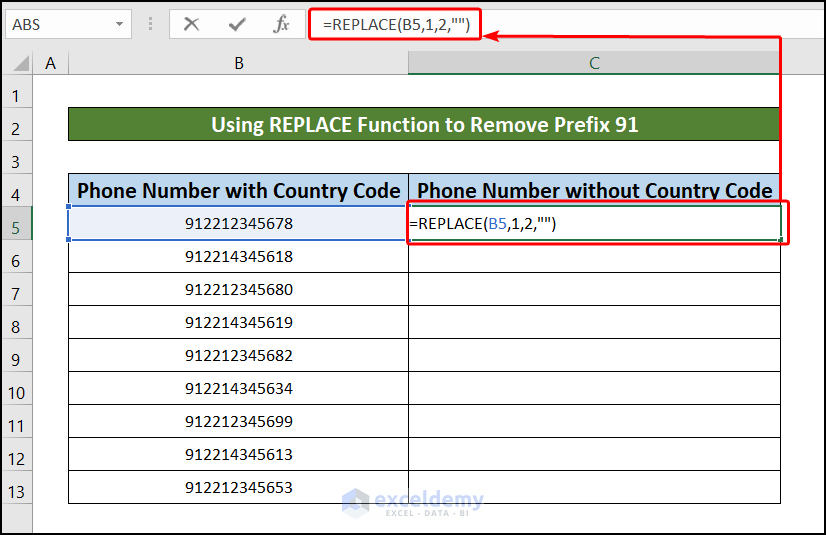Open the Insert Function fx dialog
This screenshot has height=535, width=826.
tap(281, 24)
